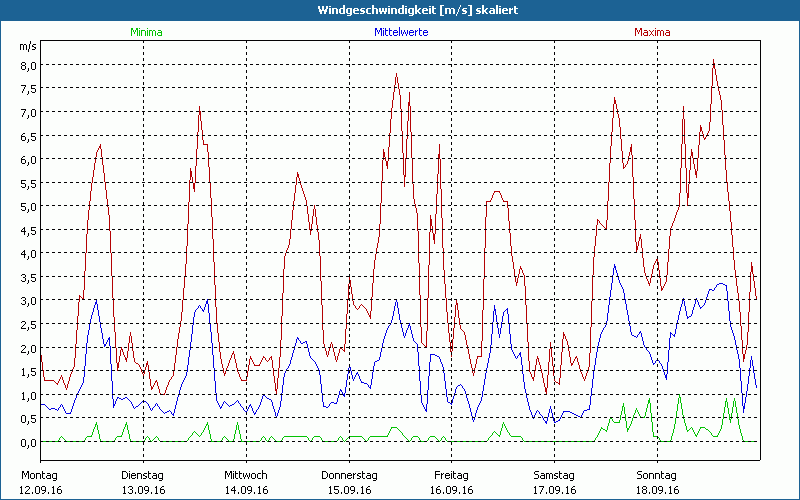Click the 4,5 y-axis value

[28, 230]
